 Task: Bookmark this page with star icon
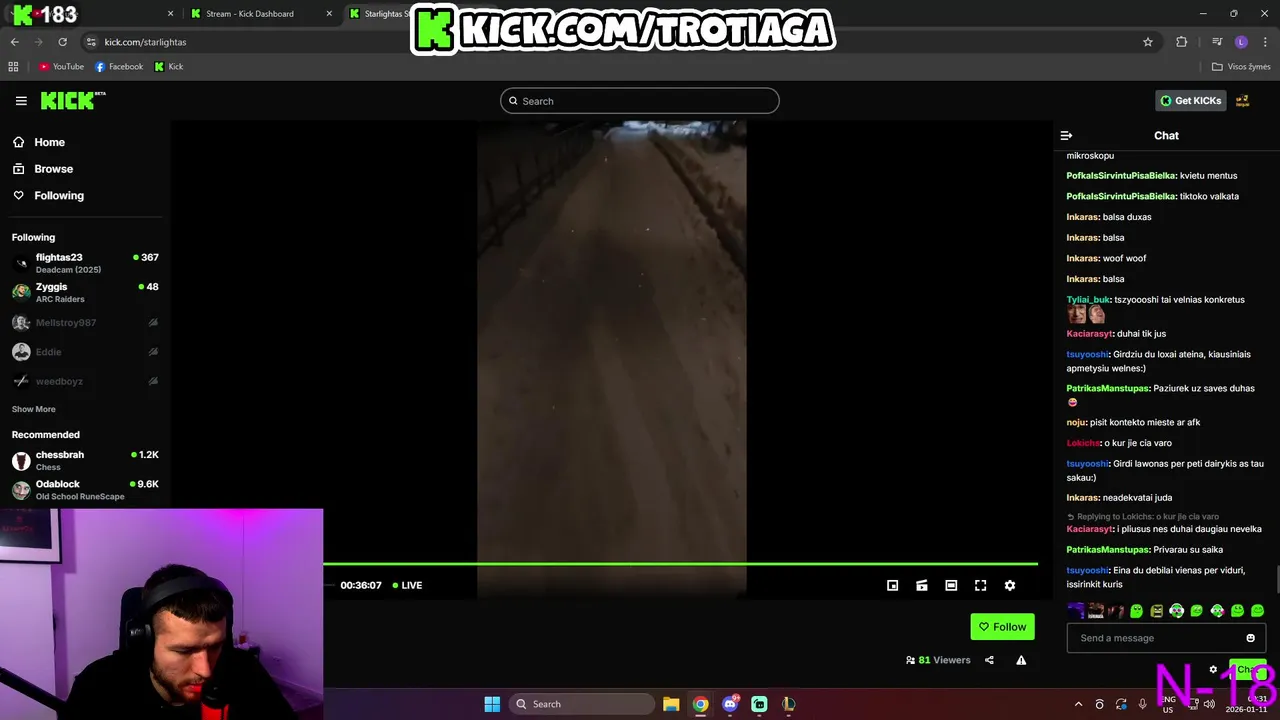pyautogui.click(x=1148, y=42)
